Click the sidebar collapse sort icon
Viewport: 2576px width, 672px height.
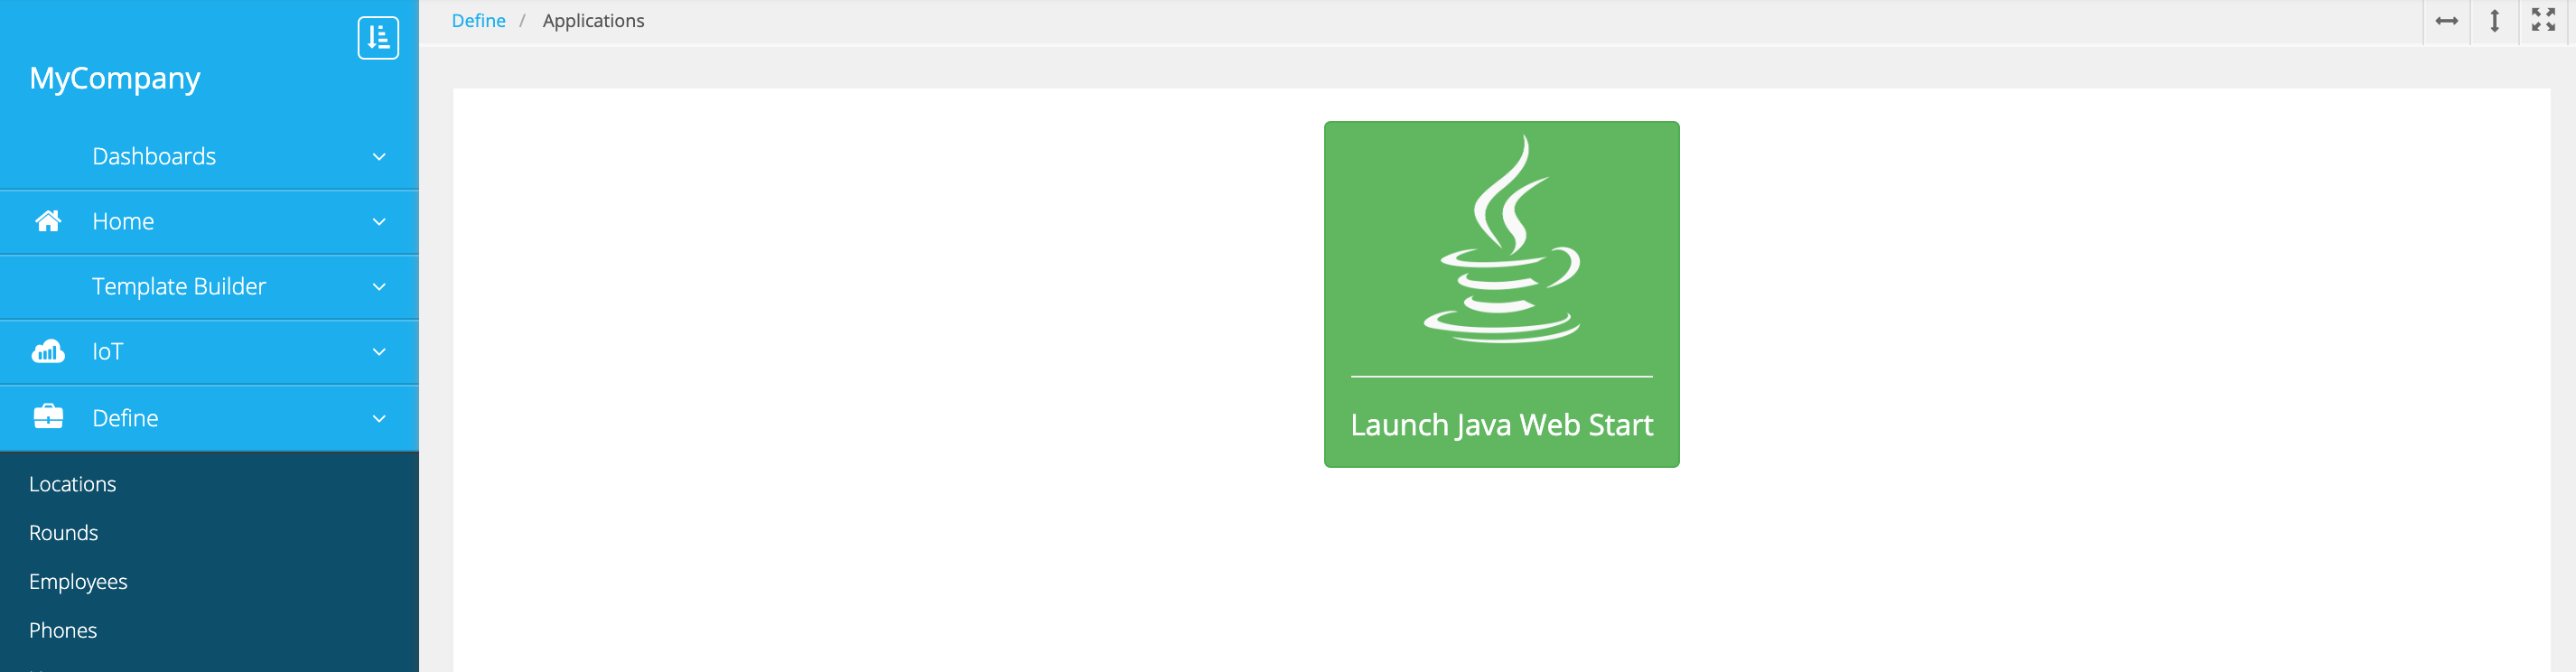coord(378,38)
